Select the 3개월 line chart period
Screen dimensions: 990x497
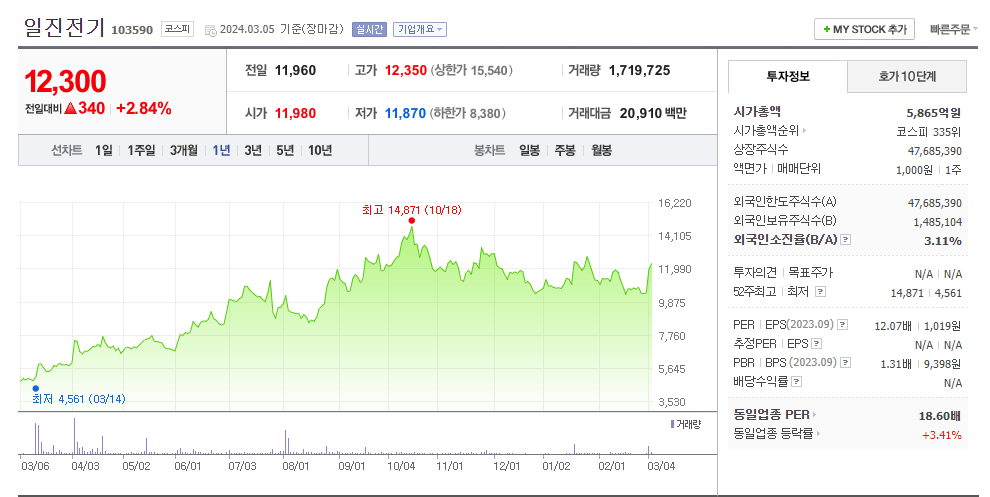(183, 150)
